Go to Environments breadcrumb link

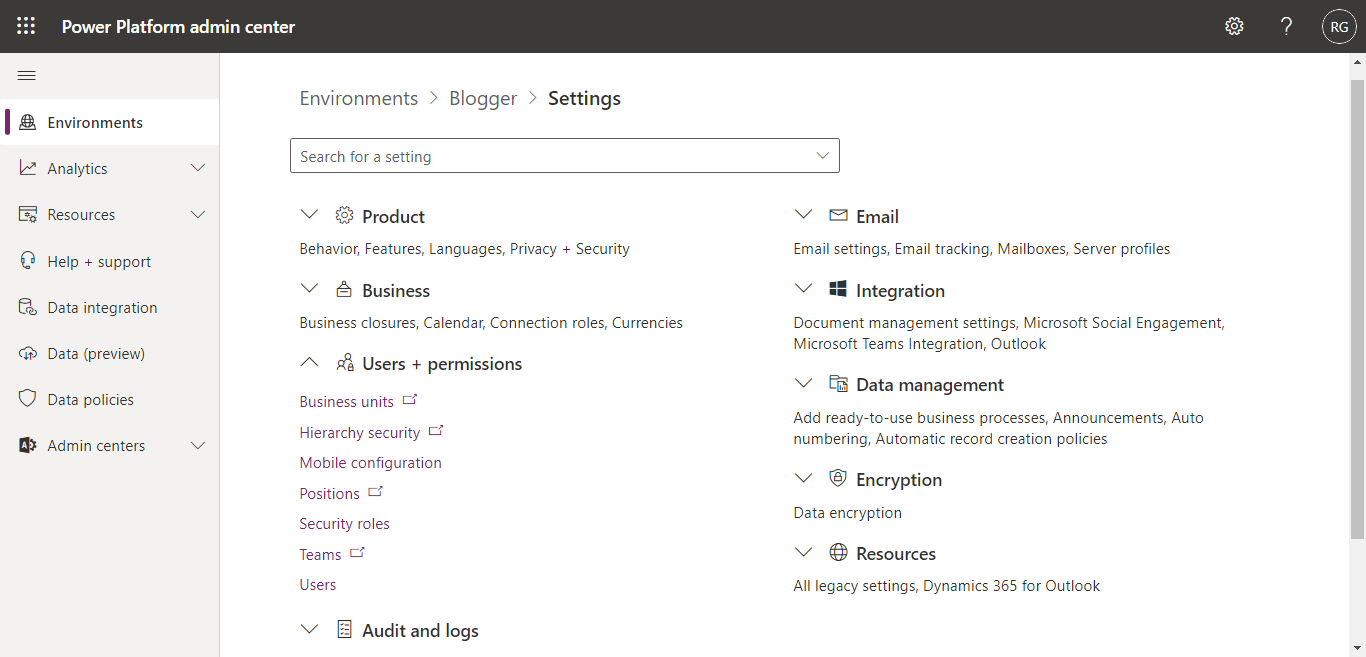click(x=359, y=98)
